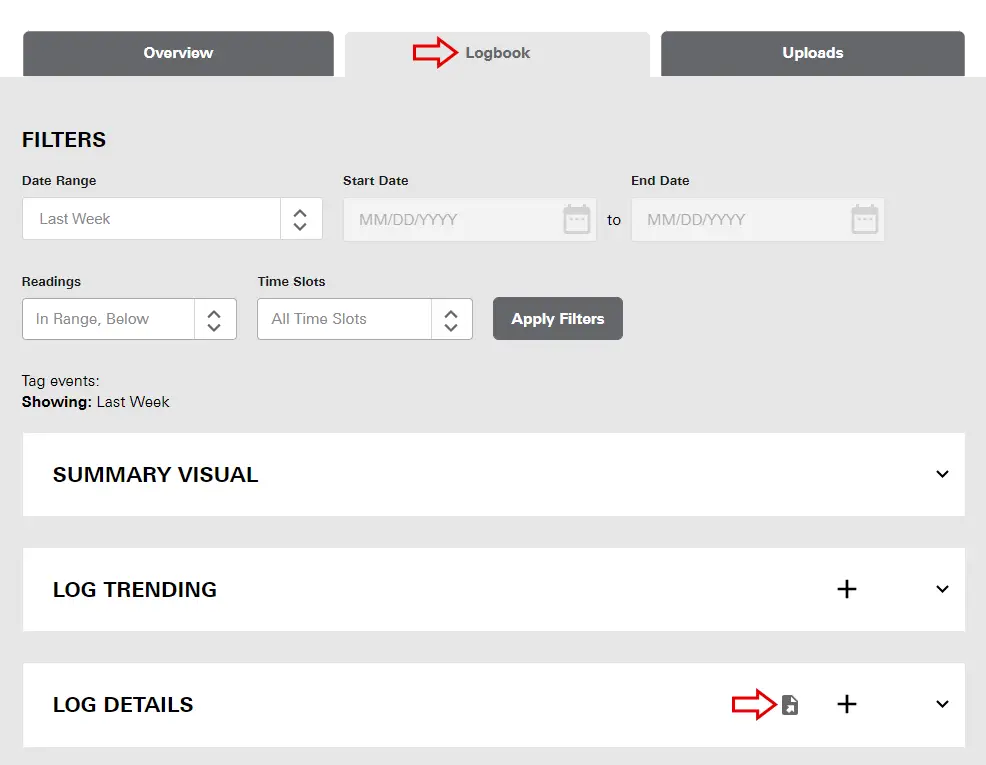Expand the Summary Visual section chevron
Viewport: 986px width, 765px height.
click(x=942, y=474)
